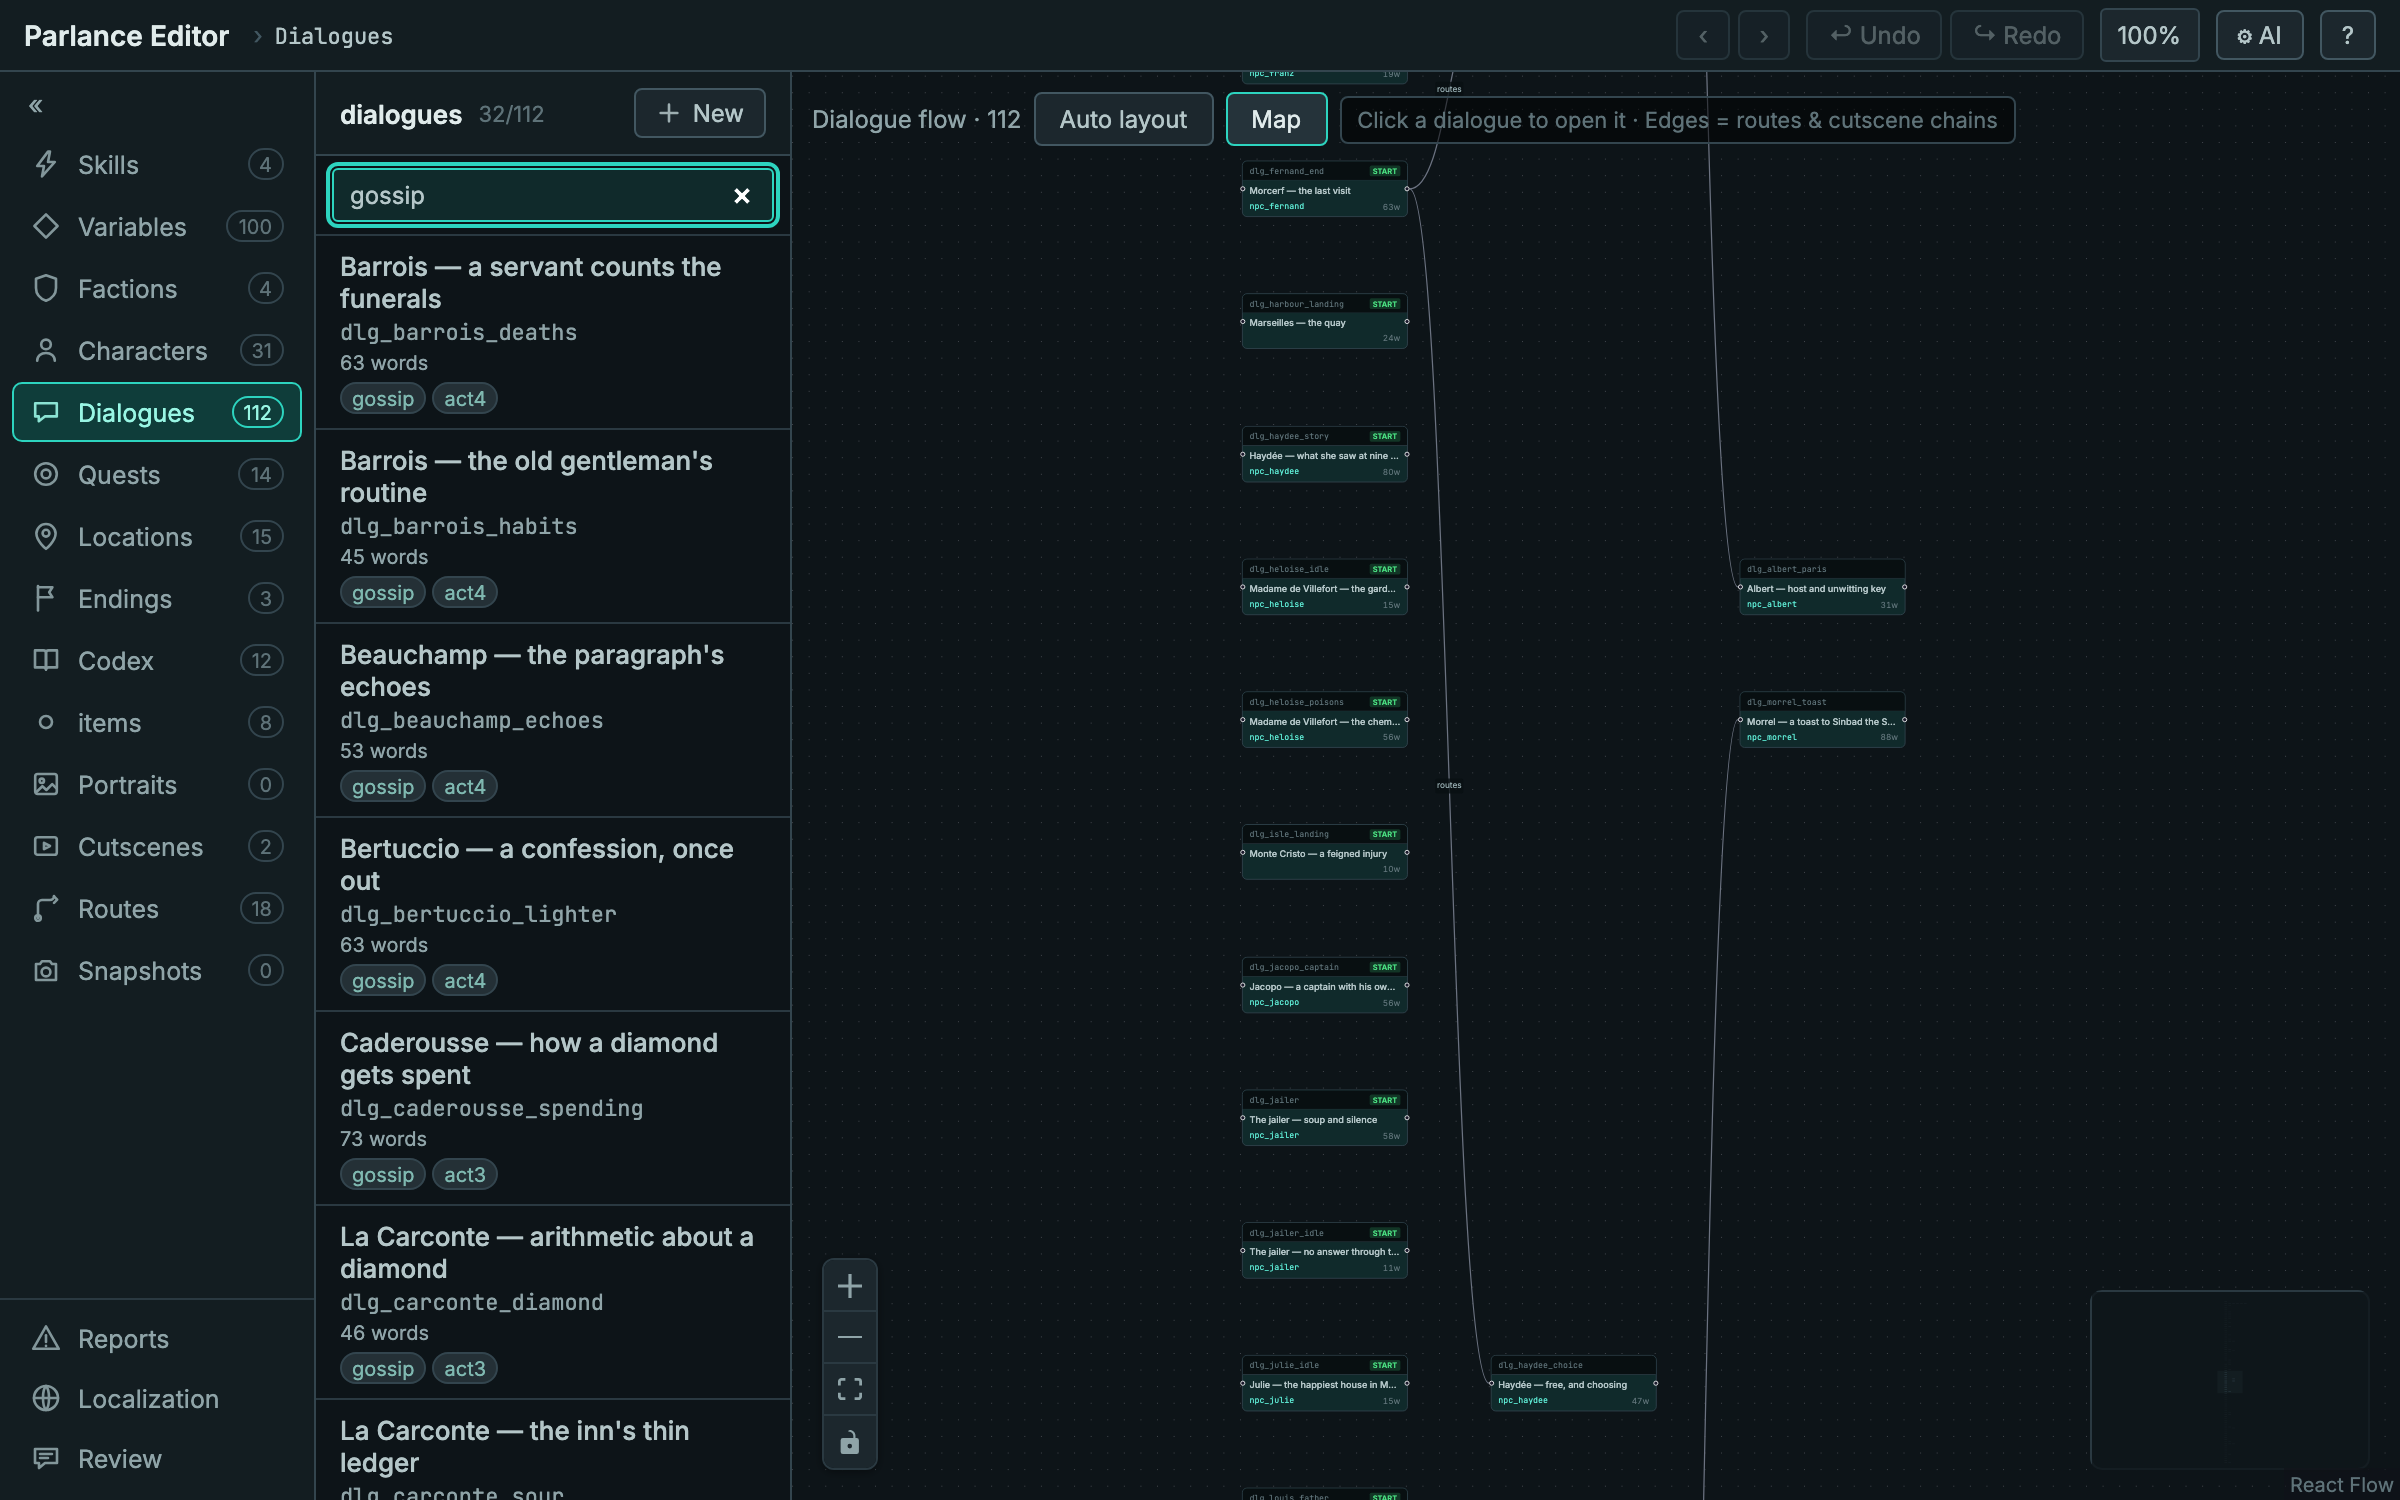Open the items section

(x=157, y=723)
